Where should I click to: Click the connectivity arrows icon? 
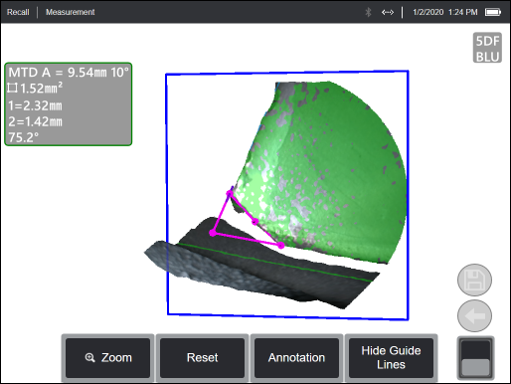(388, 12)
